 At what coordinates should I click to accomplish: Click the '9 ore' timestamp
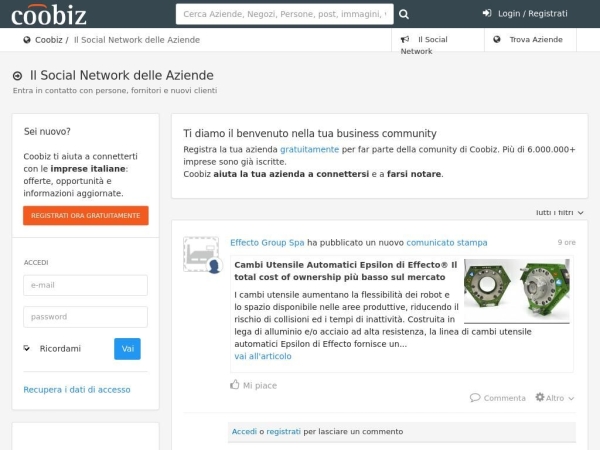point(566,242)
